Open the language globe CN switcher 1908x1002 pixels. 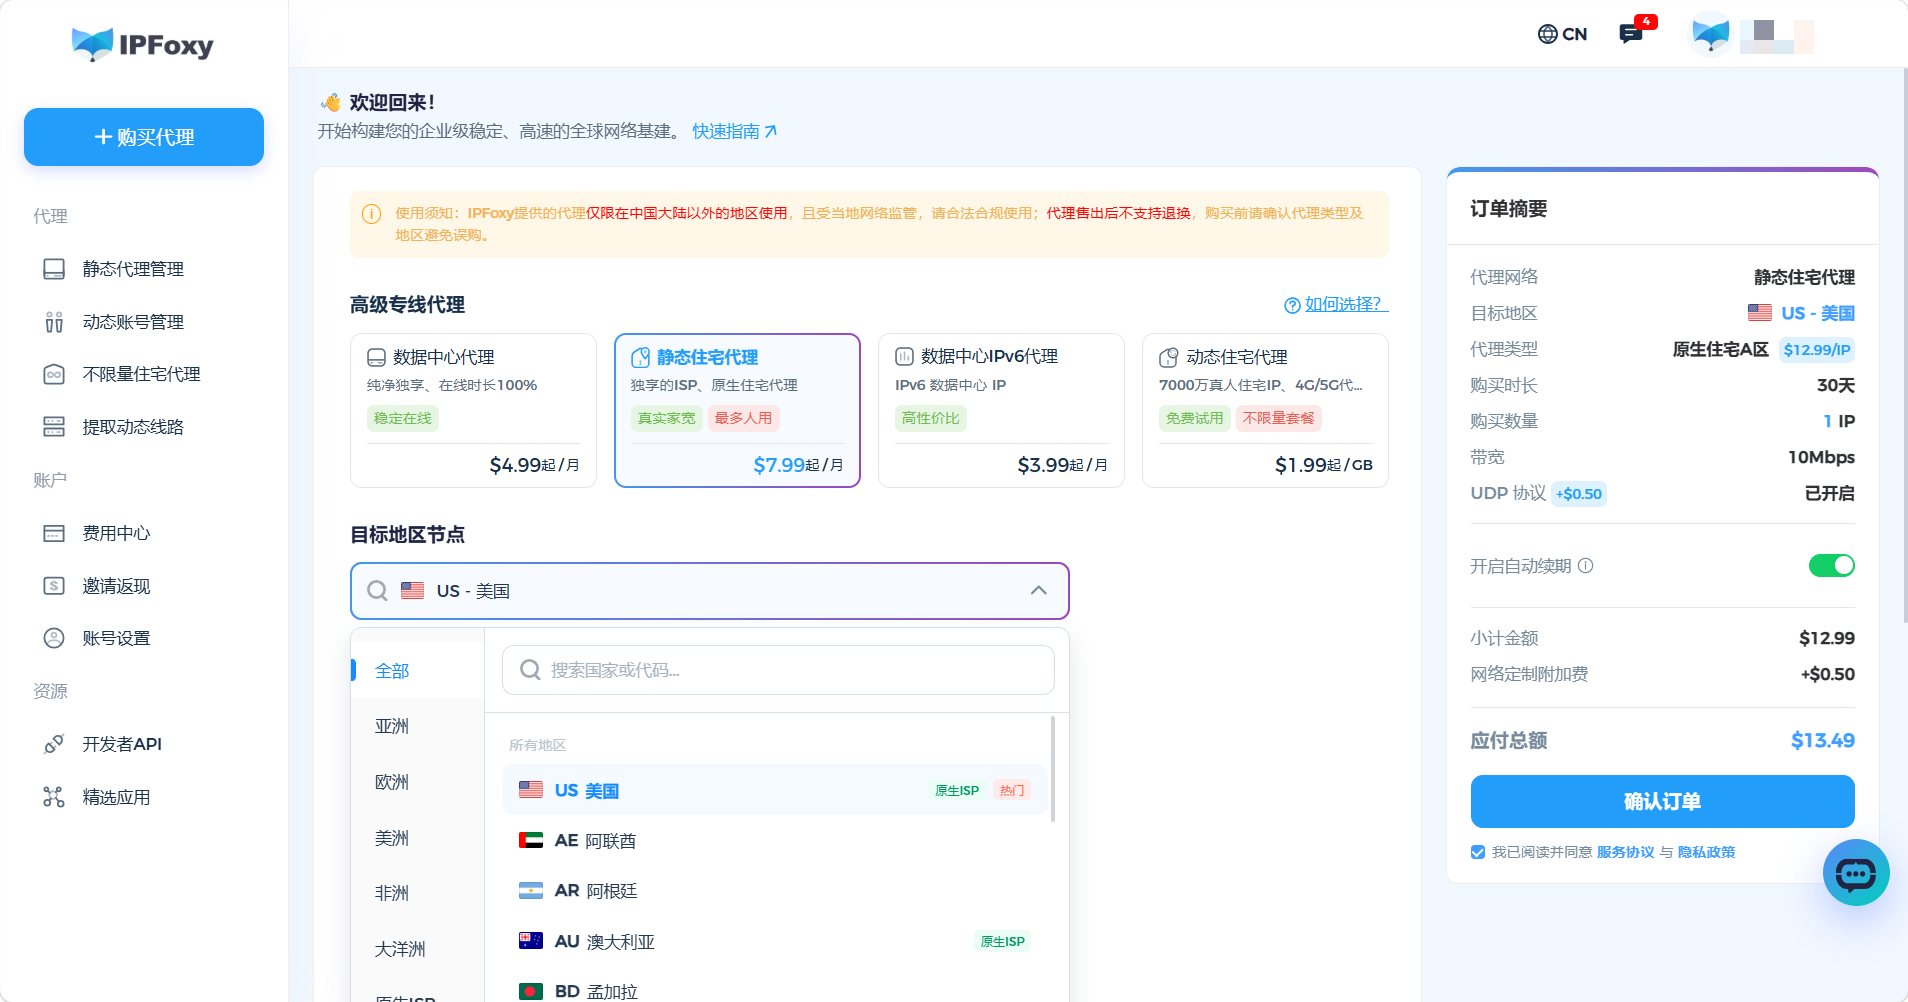click(x=1562, y=34)
